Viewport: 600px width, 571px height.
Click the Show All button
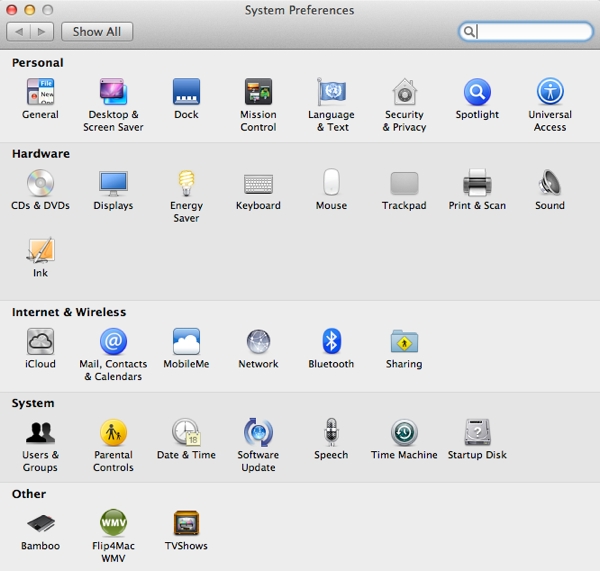[x=97, y=31]
